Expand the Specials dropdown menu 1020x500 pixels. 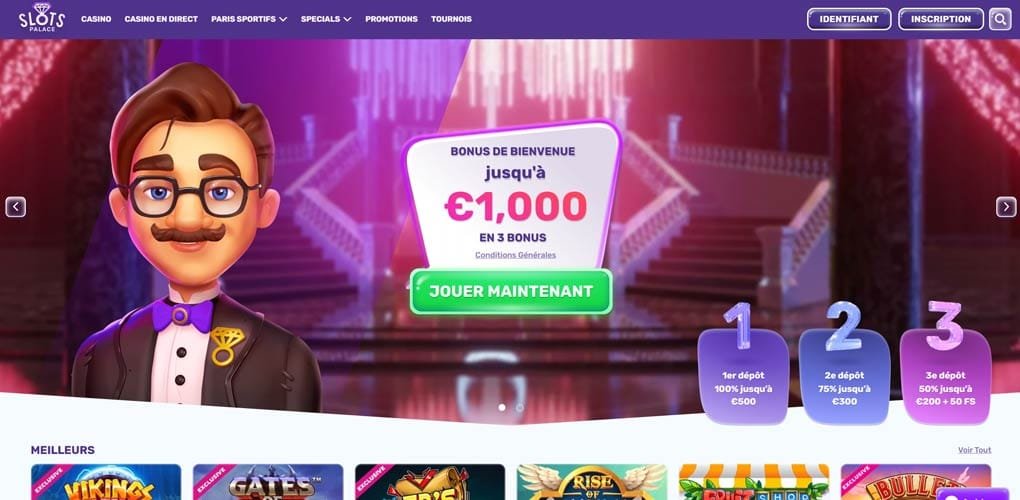[326, 19]
